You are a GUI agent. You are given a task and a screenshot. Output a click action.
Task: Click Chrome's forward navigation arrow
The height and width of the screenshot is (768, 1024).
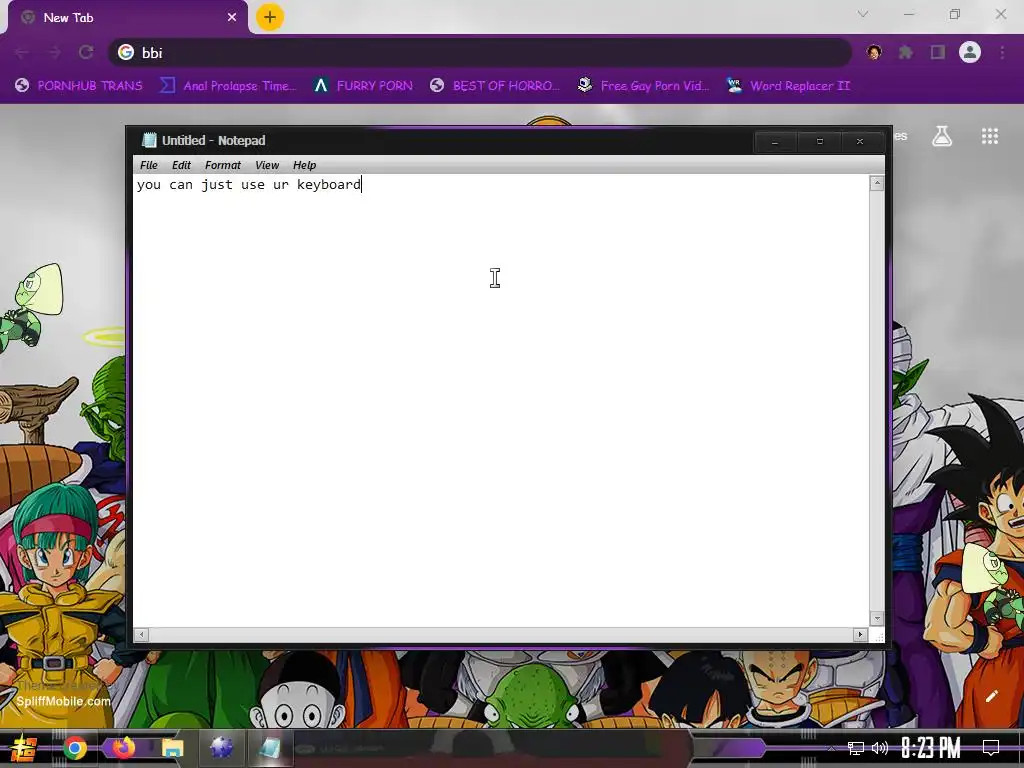click(54, 52)
